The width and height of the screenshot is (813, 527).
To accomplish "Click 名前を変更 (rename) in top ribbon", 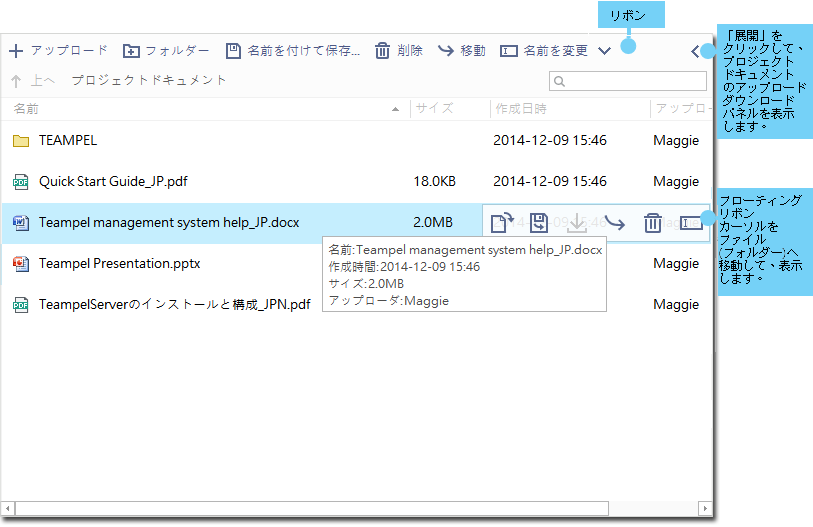I will point(544,50).
